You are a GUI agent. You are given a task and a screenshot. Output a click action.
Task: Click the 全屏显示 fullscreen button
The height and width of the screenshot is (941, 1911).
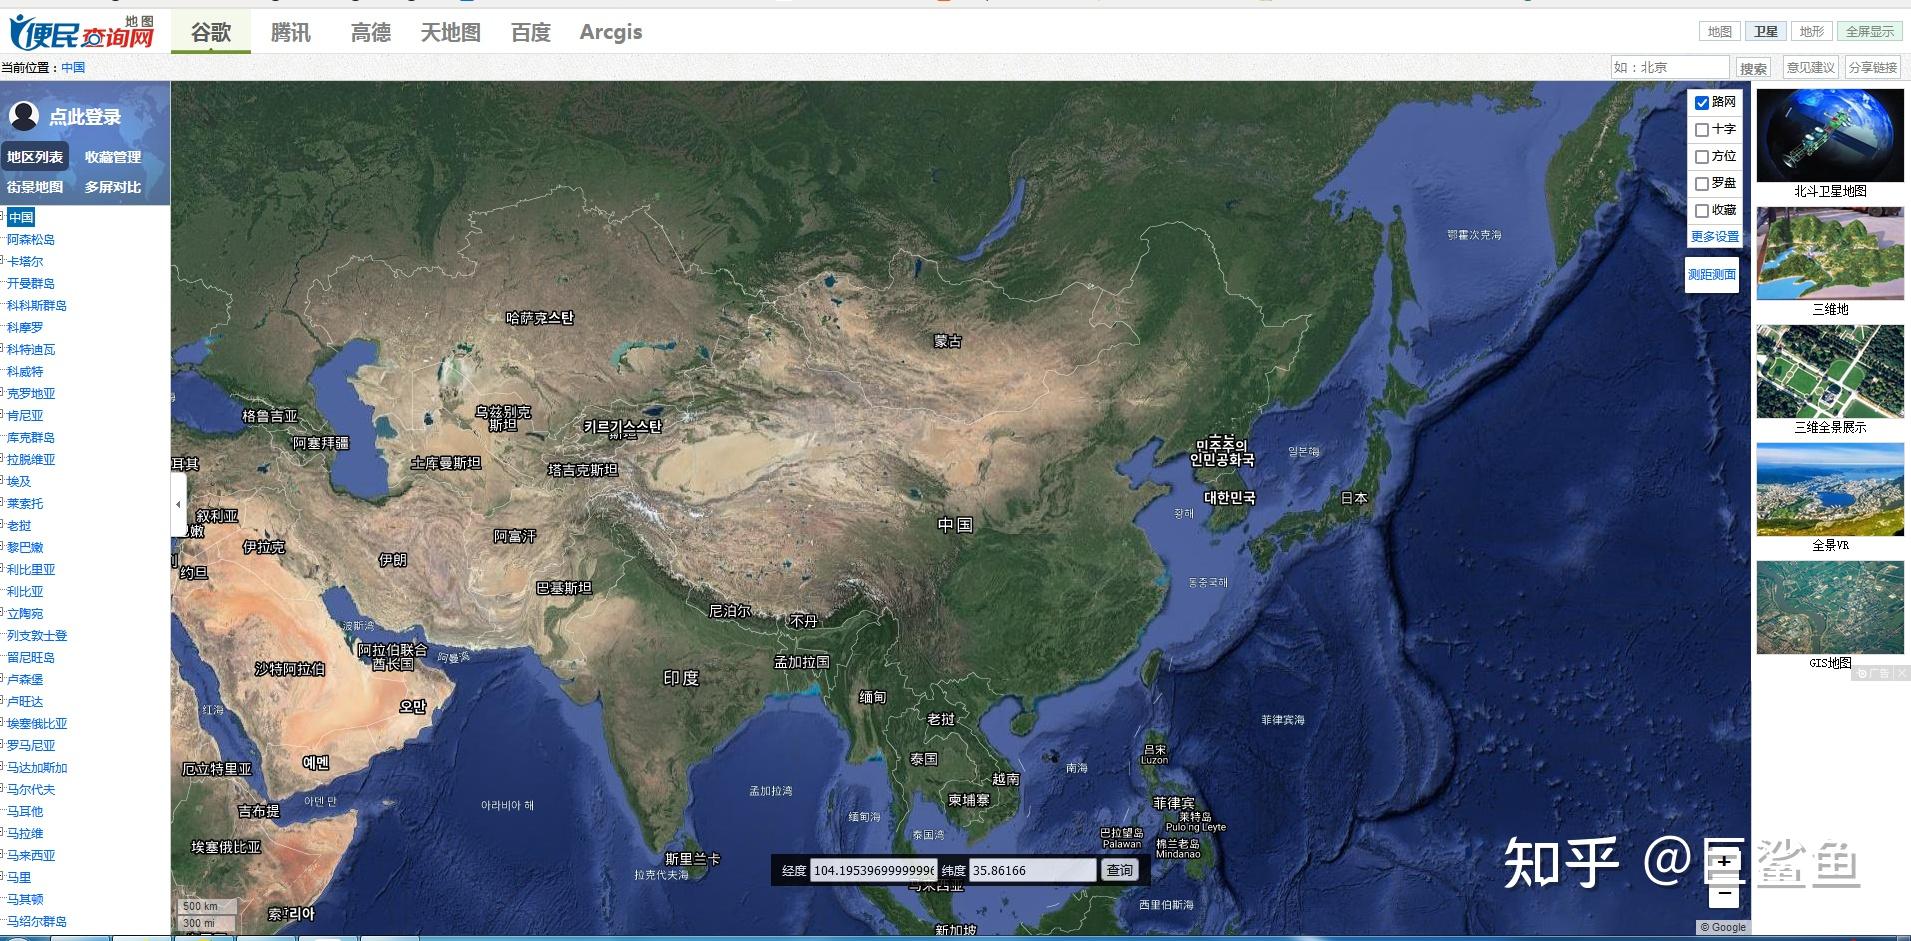click(1870, 32)
